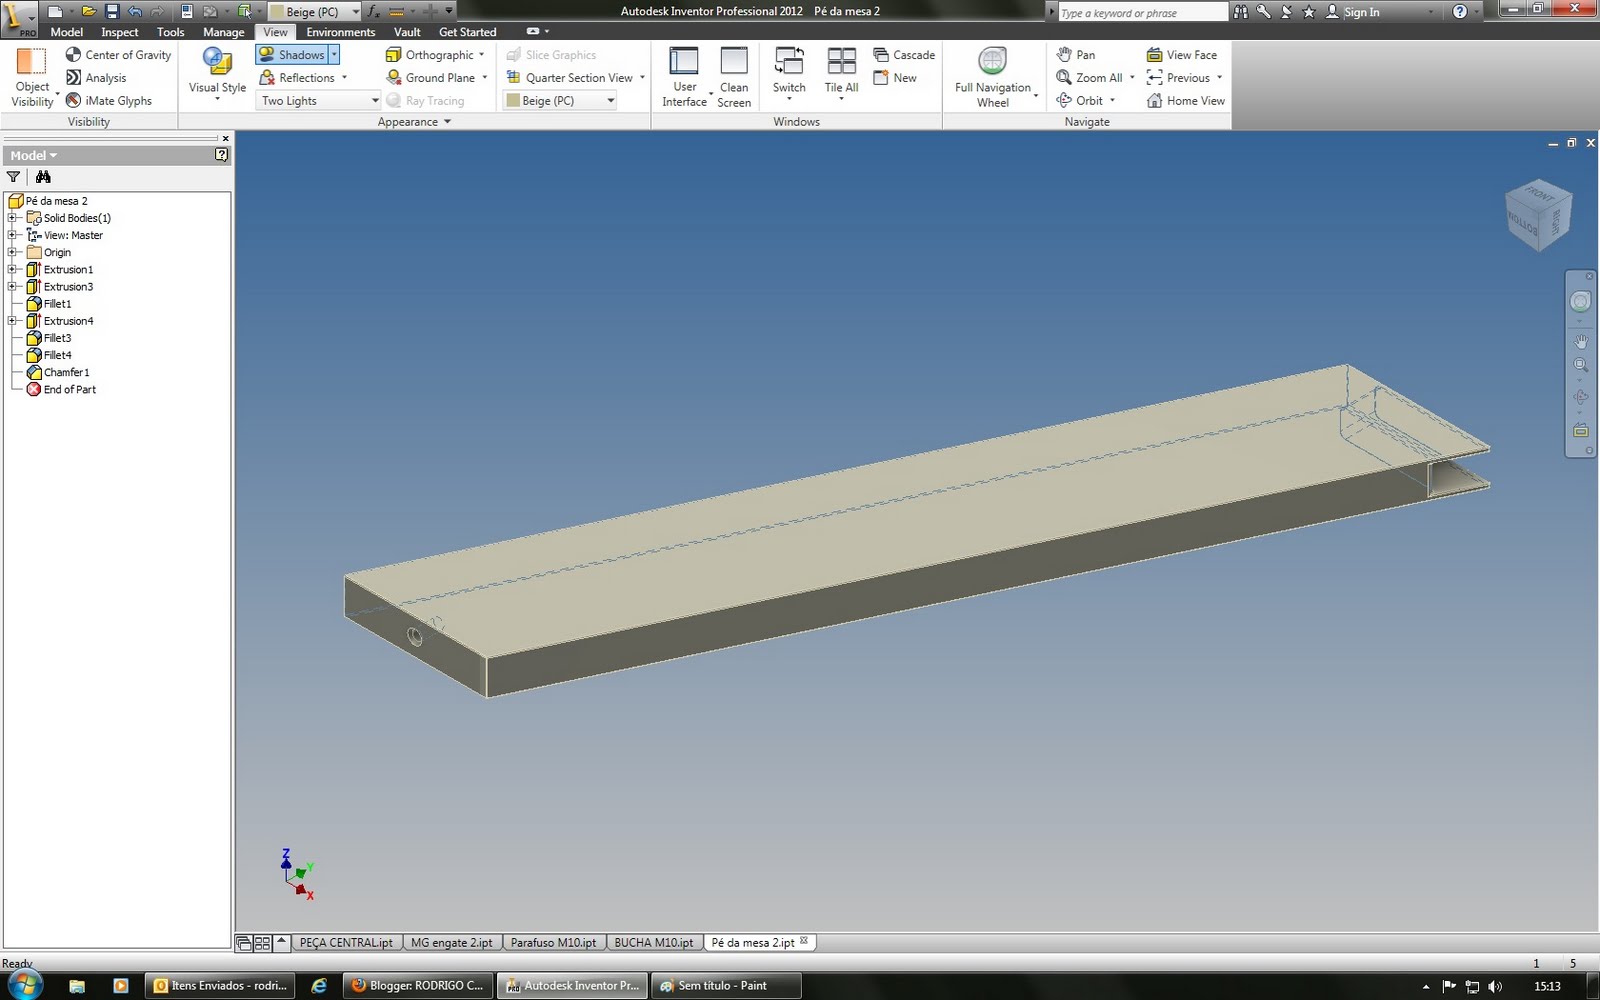The height and width of the screenshot is (1000, 1600).
Task: Toggle Reflections in the Appearance panel
Action: point(302,77)
